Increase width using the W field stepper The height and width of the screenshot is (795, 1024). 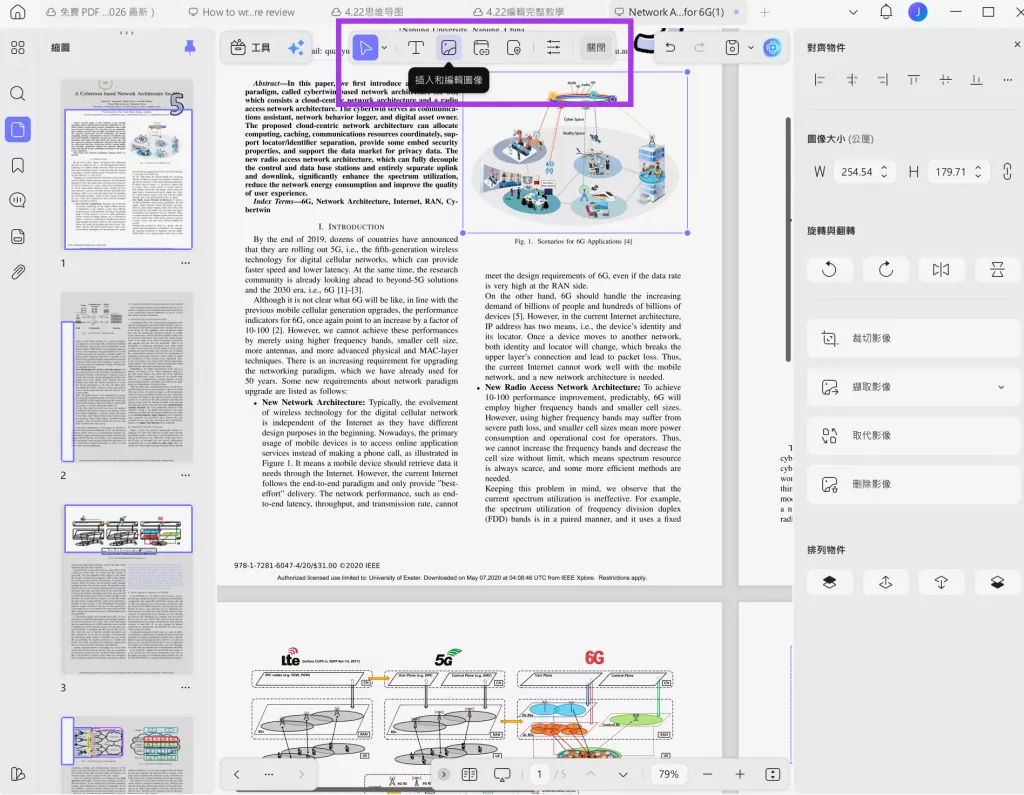click(x=884, y=165)
